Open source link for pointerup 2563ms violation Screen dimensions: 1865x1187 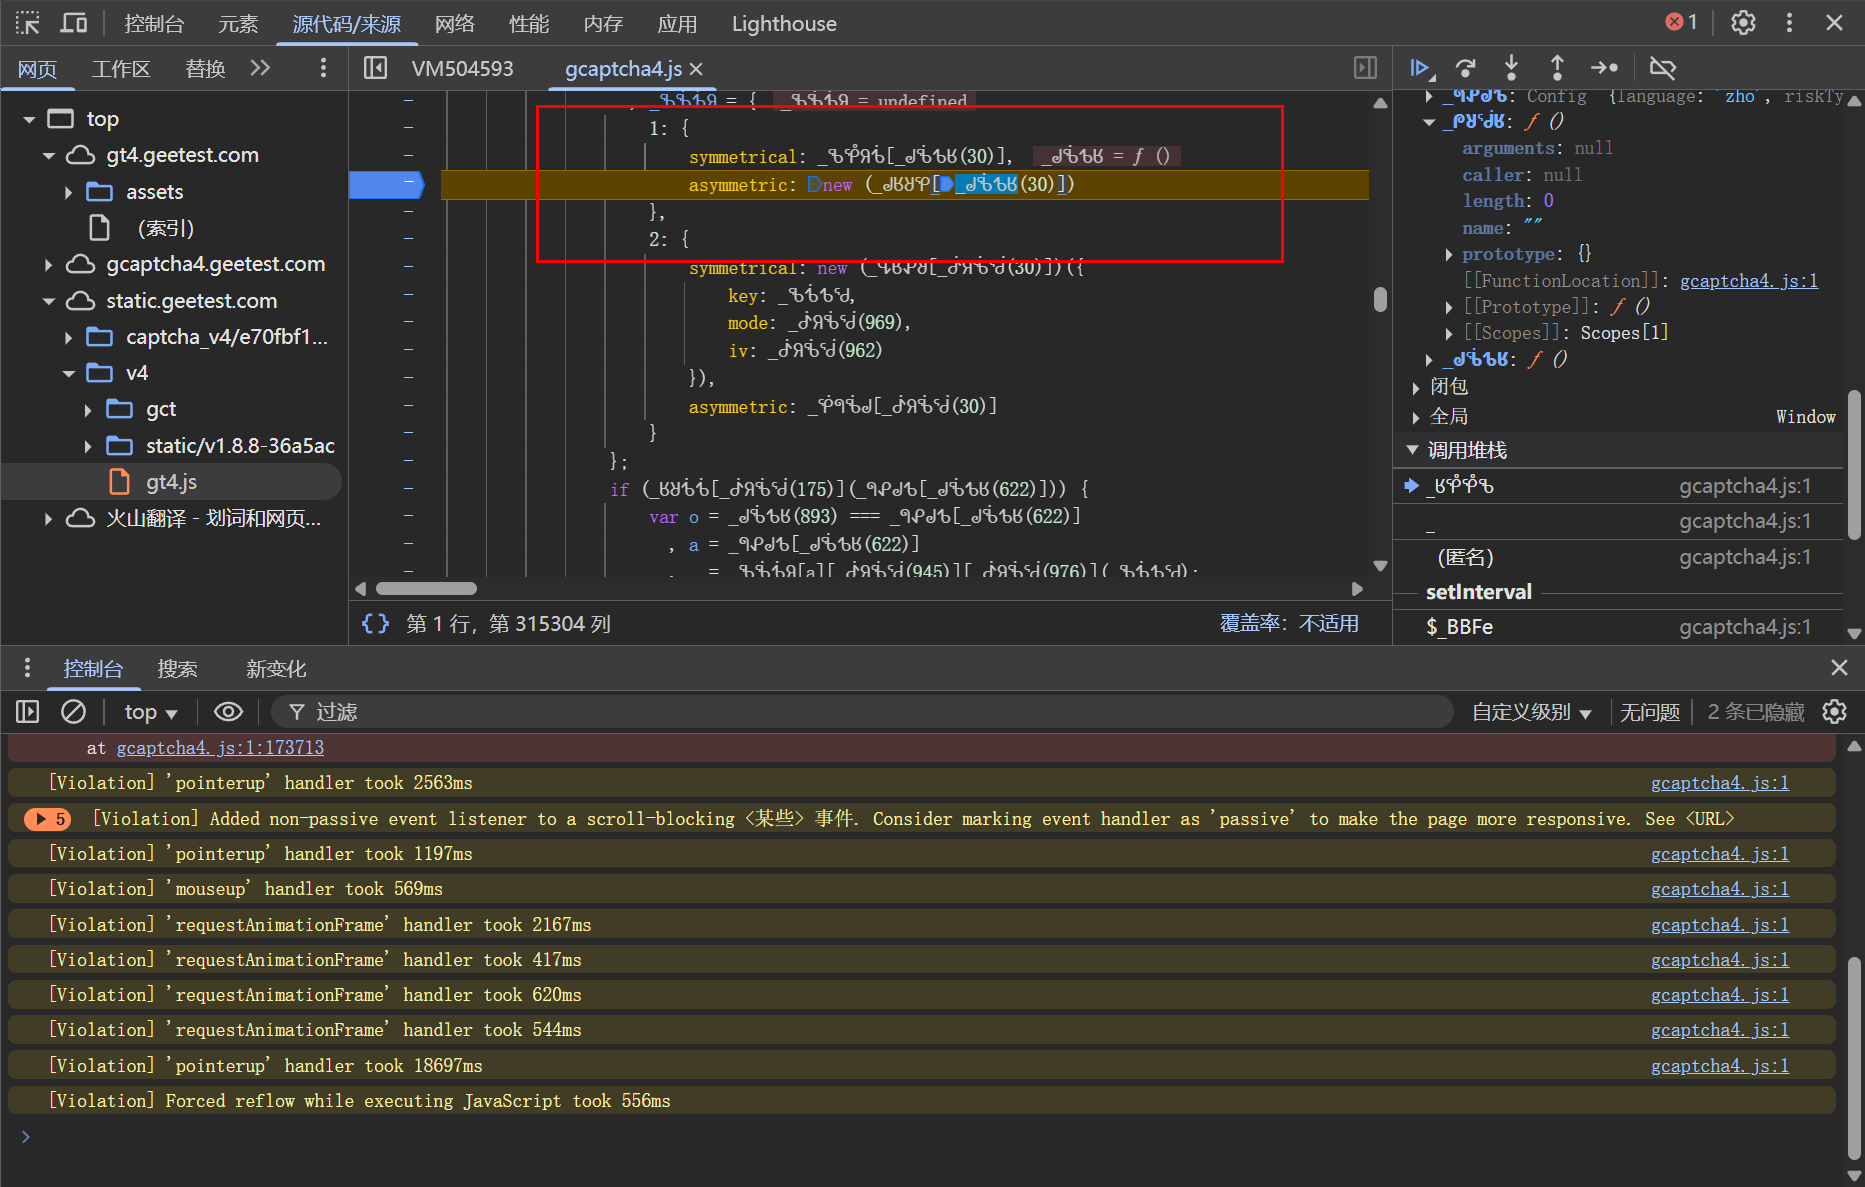[x=1720, y=782]
